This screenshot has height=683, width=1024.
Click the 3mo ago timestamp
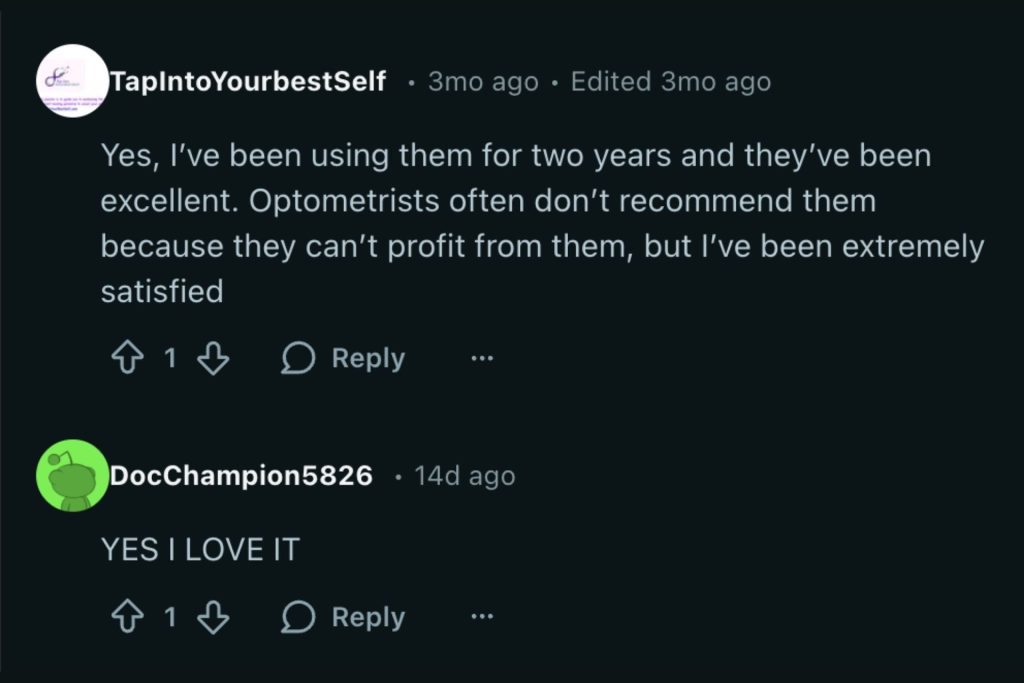(483, 81)
